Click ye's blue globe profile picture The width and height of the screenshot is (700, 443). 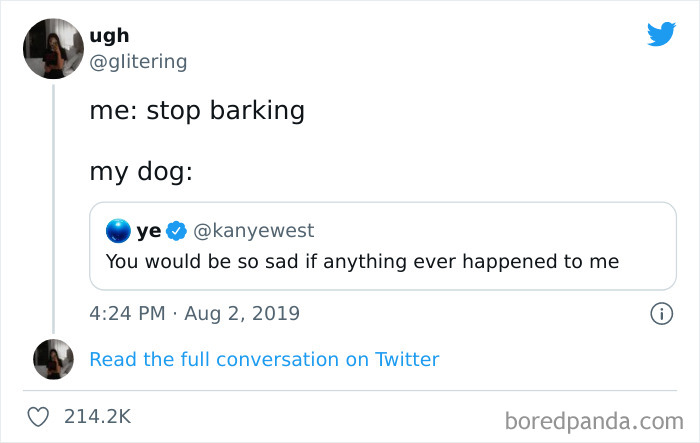click(x=119, y=231)
